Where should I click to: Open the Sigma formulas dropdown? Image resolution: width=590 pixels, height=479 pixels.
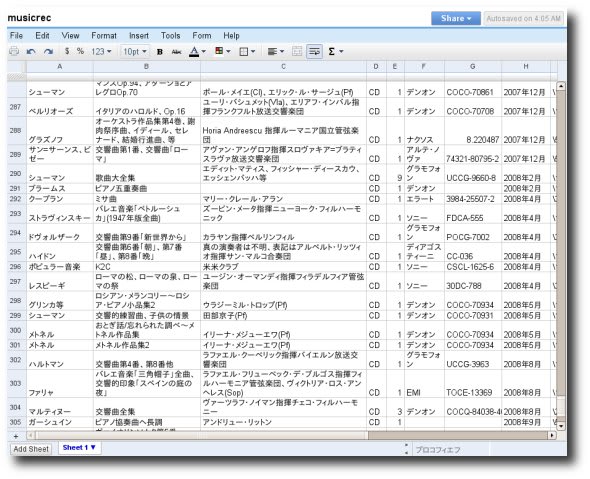click(336, 51)
